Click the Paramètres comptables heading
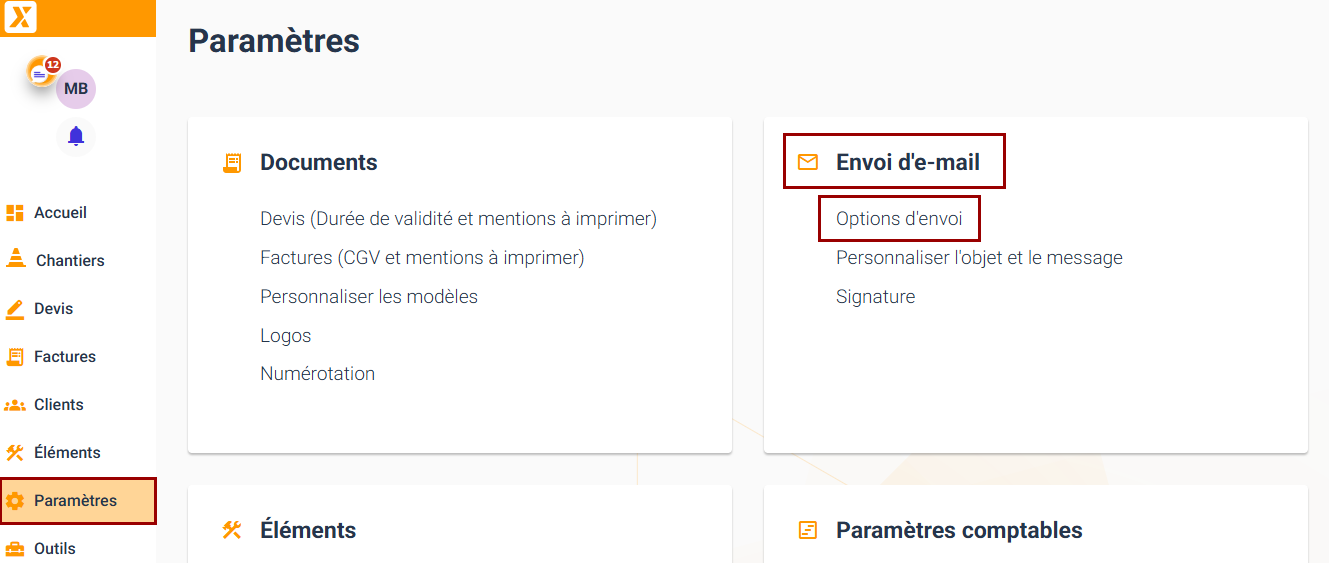The image size is (1329, 563). (959, 530)
